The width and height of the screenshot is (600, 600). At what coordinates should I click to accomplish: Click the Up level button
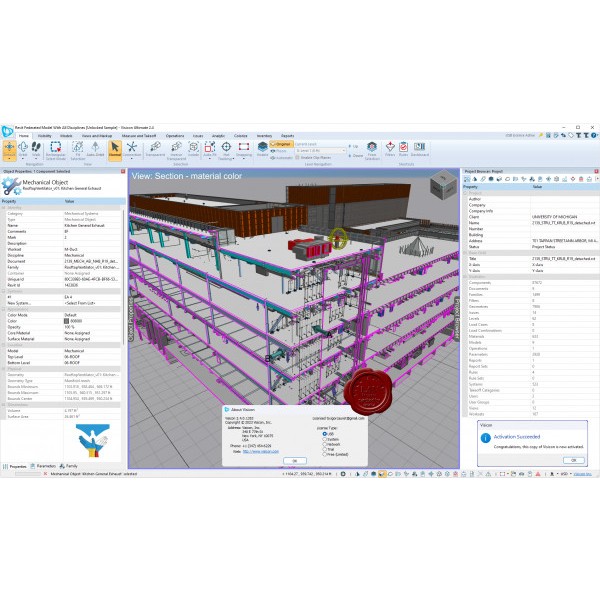click(x=353, y=147)
